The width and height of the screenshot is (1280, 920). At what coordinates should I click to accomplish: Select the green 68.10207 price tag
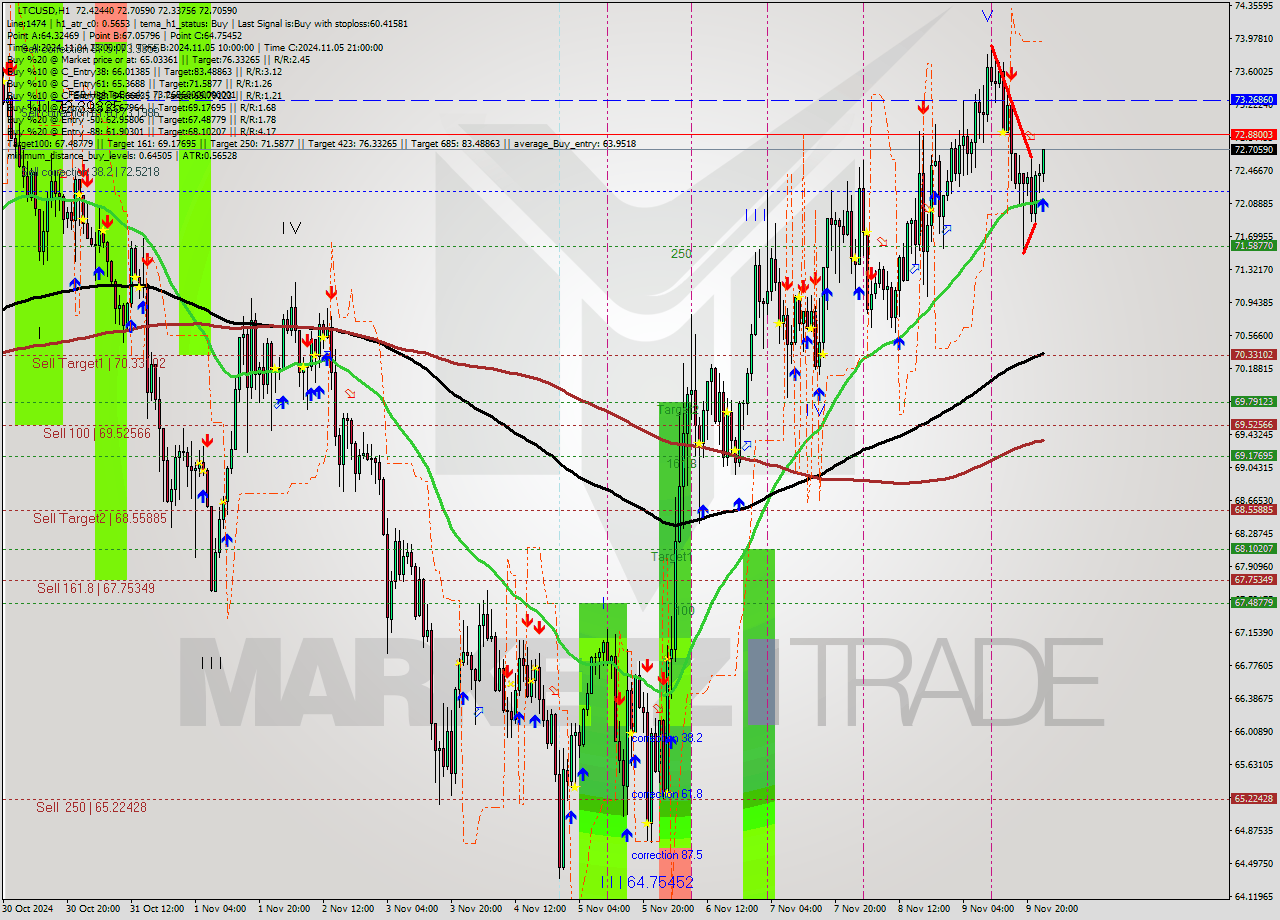(x=1253, y=548)
